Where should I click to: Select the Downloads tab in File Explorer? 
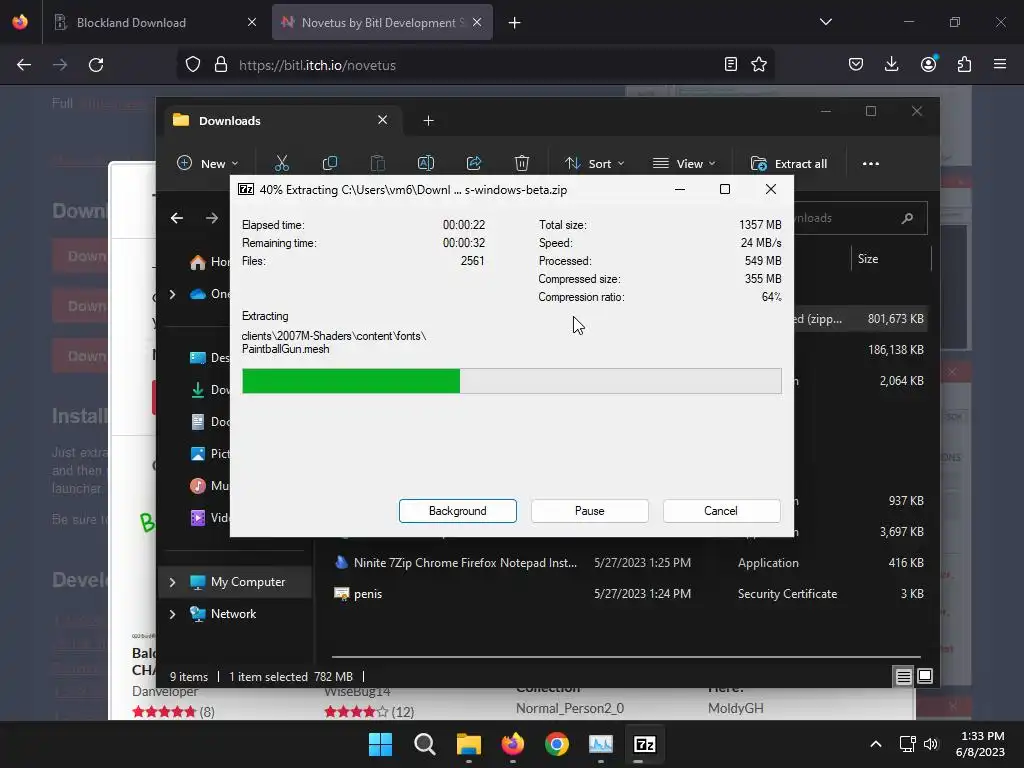[x=281, y=120]
